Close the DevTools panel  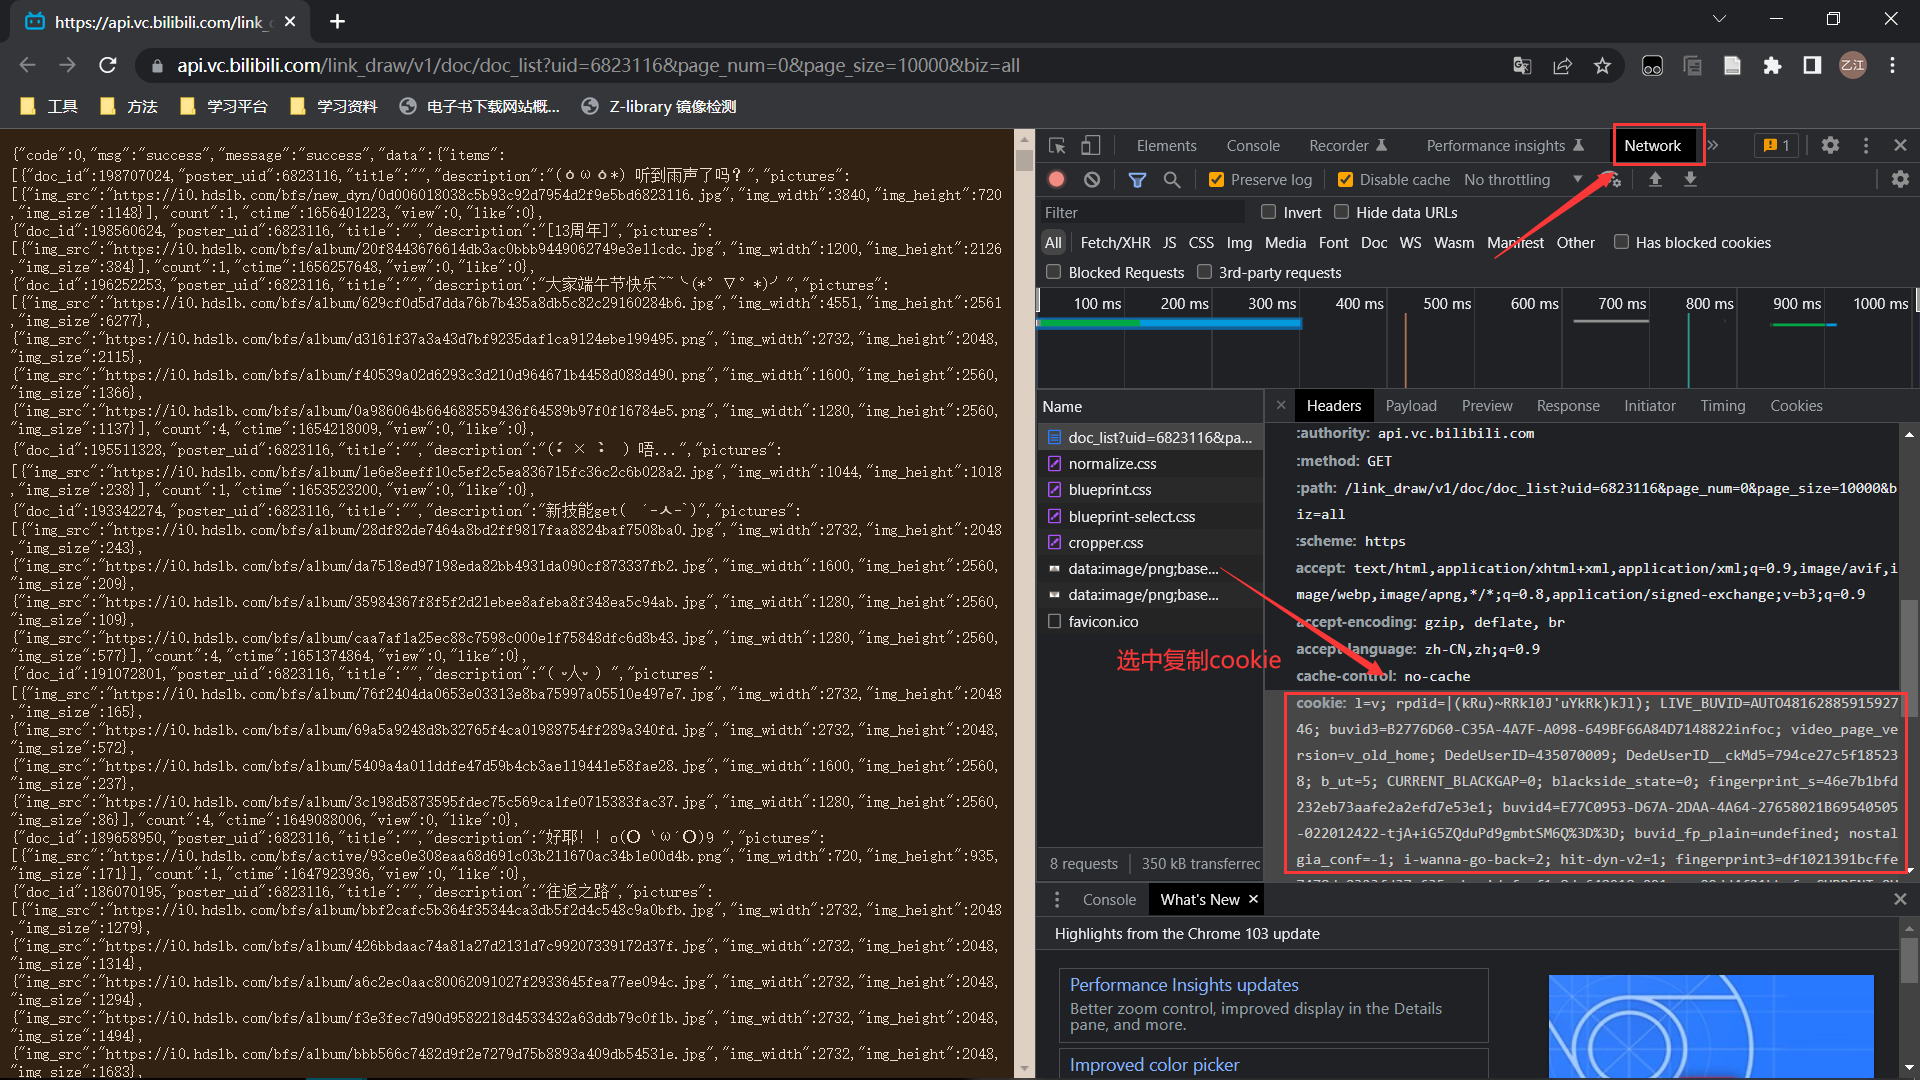[1901, 146]
